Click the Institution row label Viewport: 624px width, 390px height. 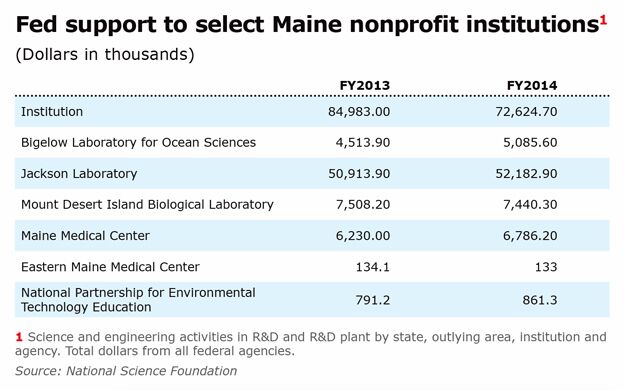[x=52, y=112]
